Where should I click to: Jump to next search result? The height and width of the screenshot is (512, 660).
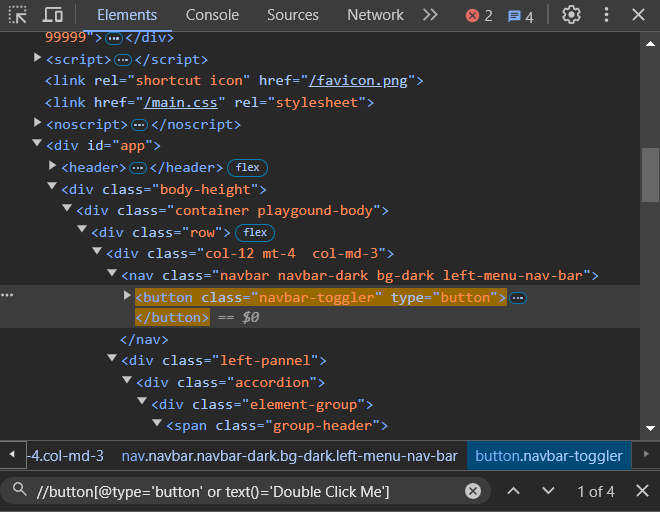point(548,491)
